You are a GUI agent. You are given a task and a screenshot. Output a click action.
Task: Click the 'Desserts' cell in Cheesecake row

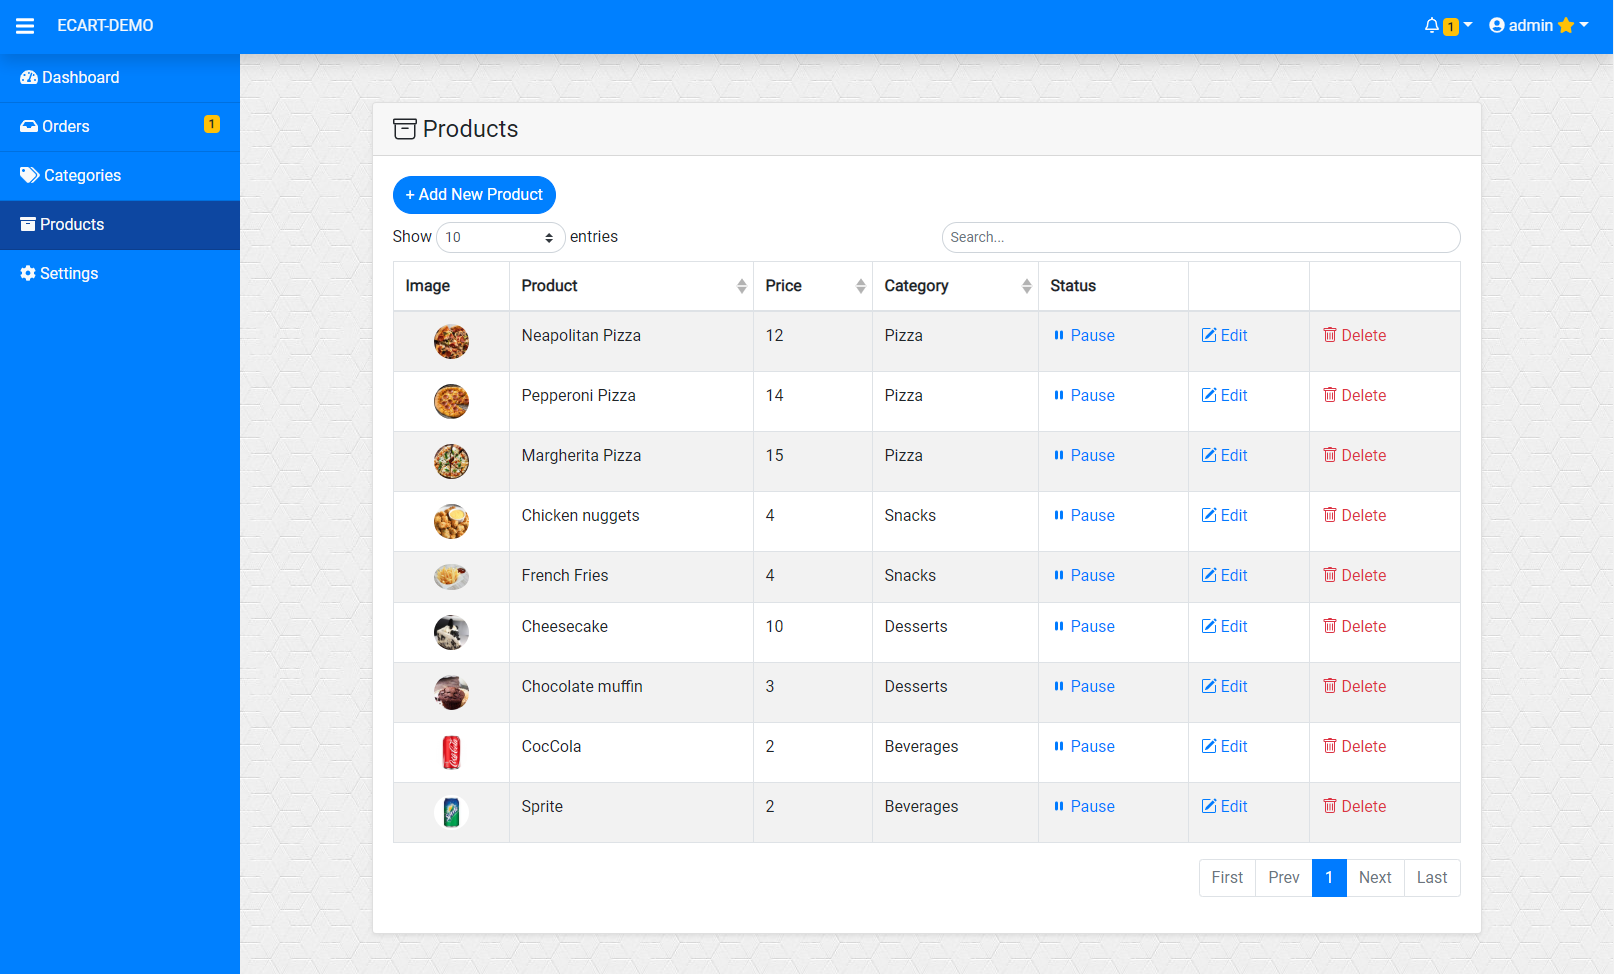[x=955, y=633]
